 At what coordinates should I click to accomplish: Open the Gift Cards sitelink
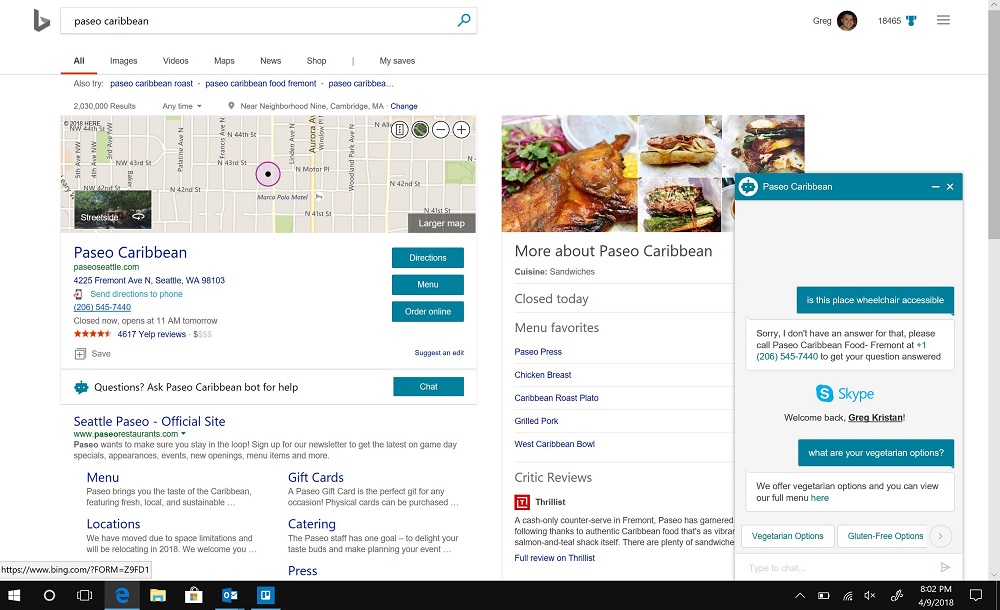(316, 477)
